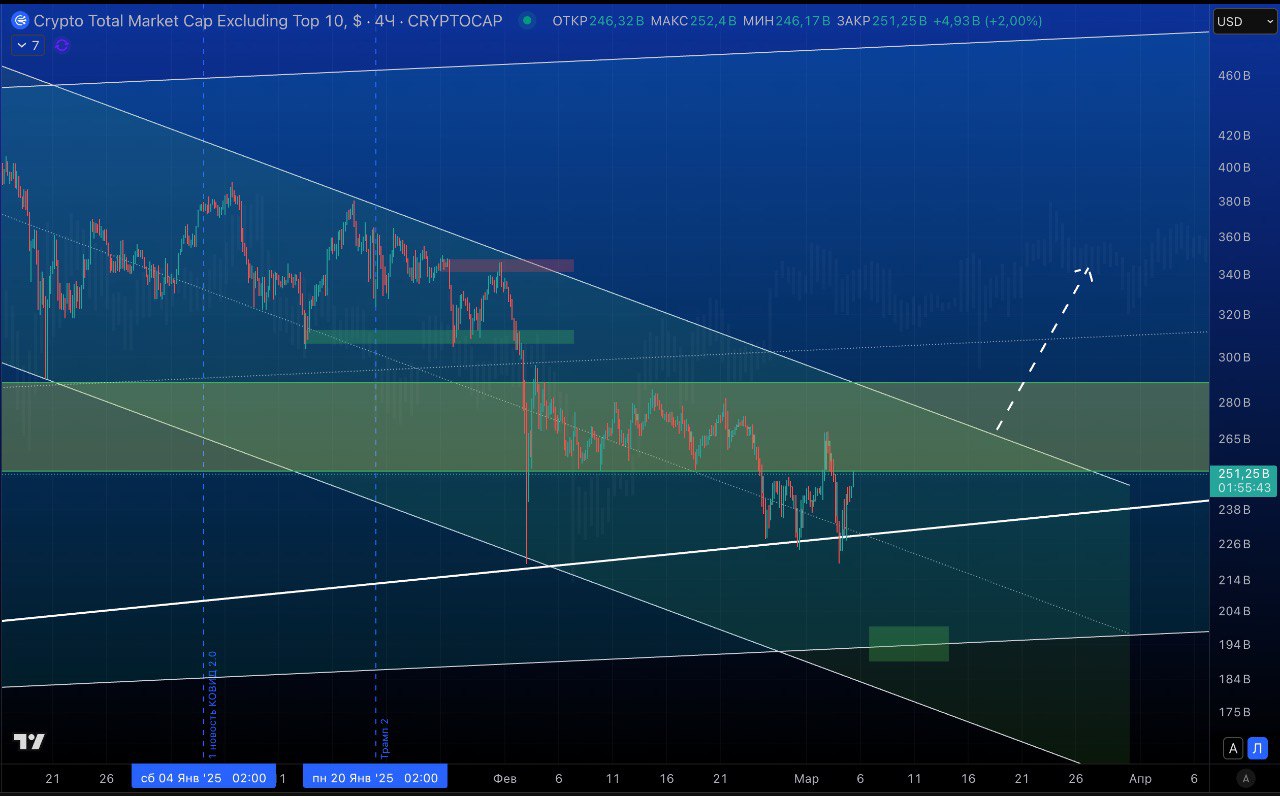Click the round grey 'A' icon below the price scale
The width and height of the screenshot is (1280, 796).
coord(1245,778)
